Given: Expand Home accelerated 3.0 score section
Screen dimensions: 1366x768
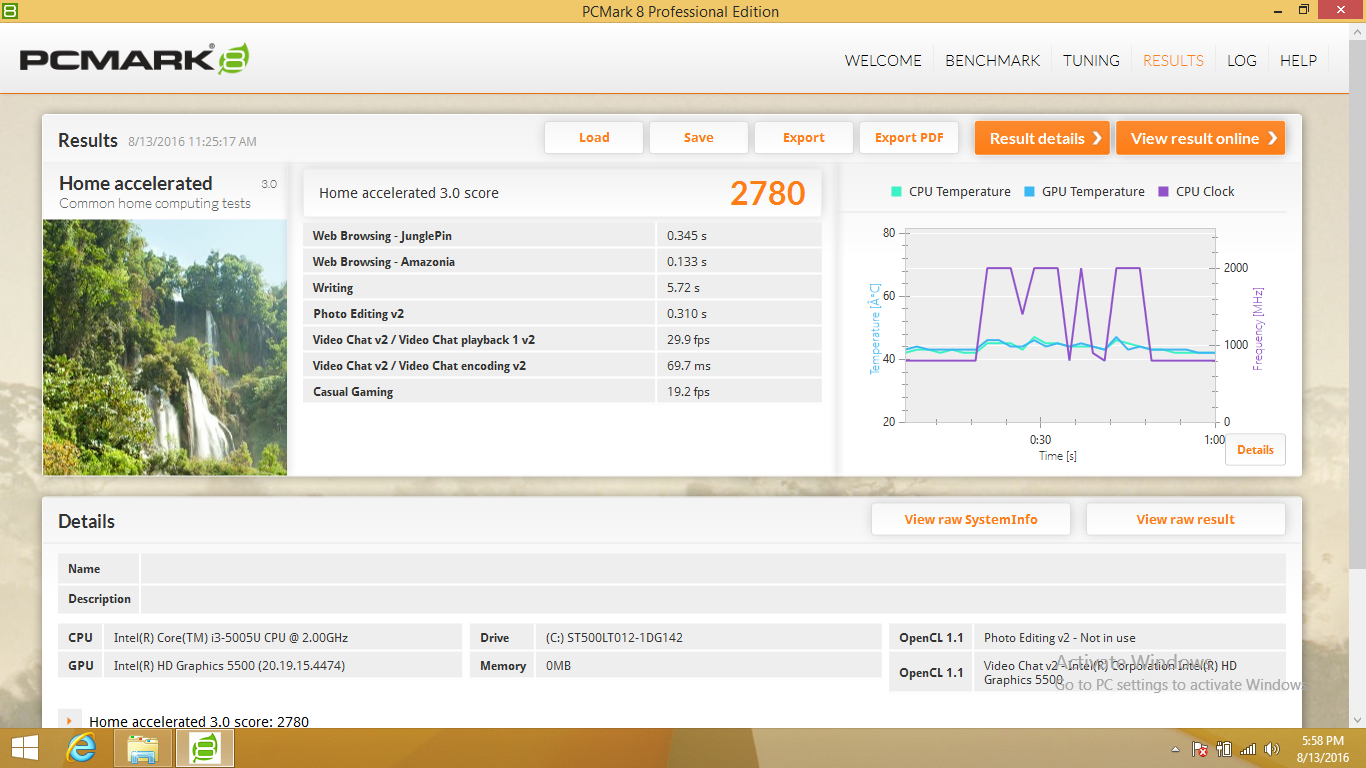Looking at the screenshot, I should [x=69, y=721].
